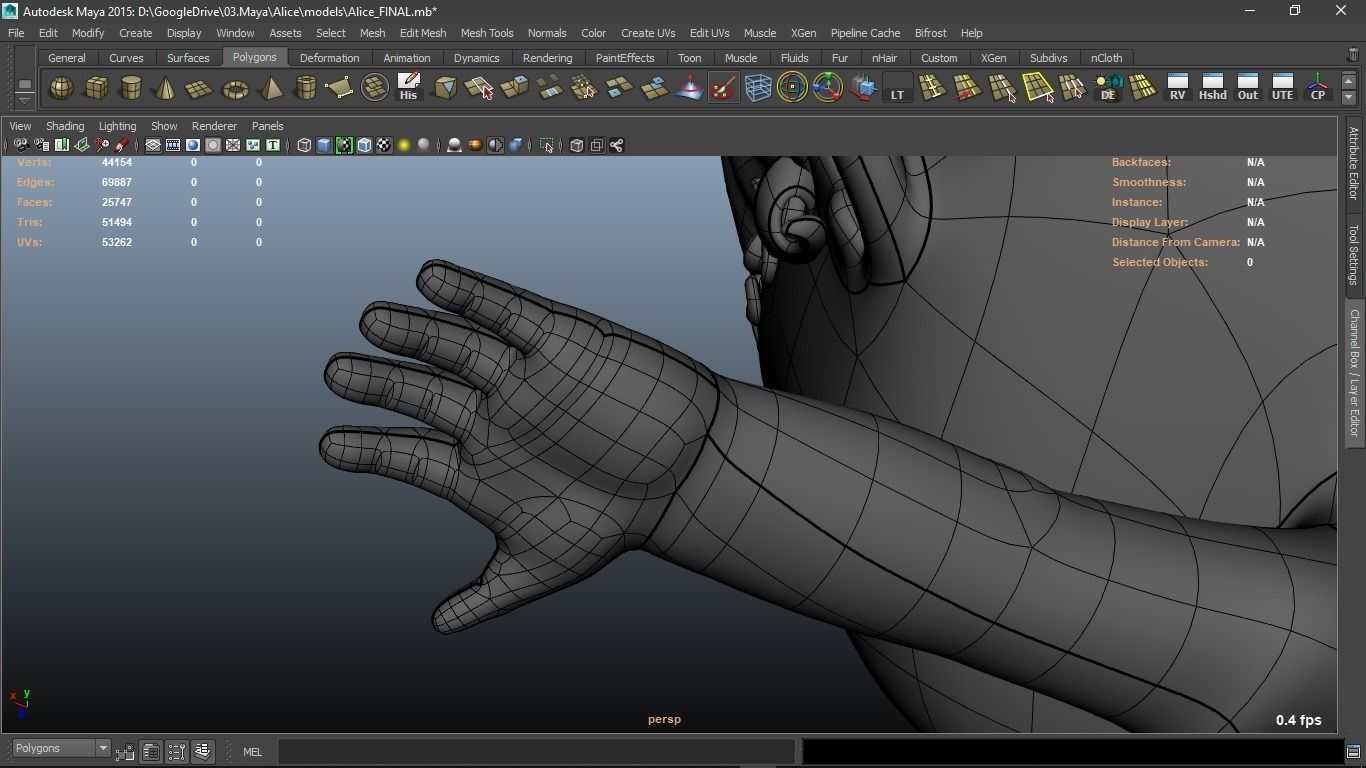This screenshot has width=1366, height=768.
Task: Switch to the Subdivs shelf tab
Action: 1048,58
